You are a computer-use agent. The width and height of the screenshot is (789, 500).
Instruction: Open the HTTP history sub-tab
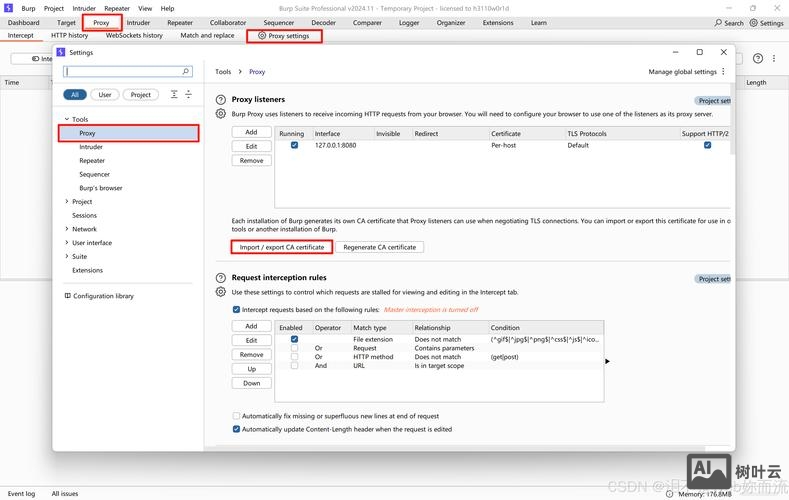[69, 36]
